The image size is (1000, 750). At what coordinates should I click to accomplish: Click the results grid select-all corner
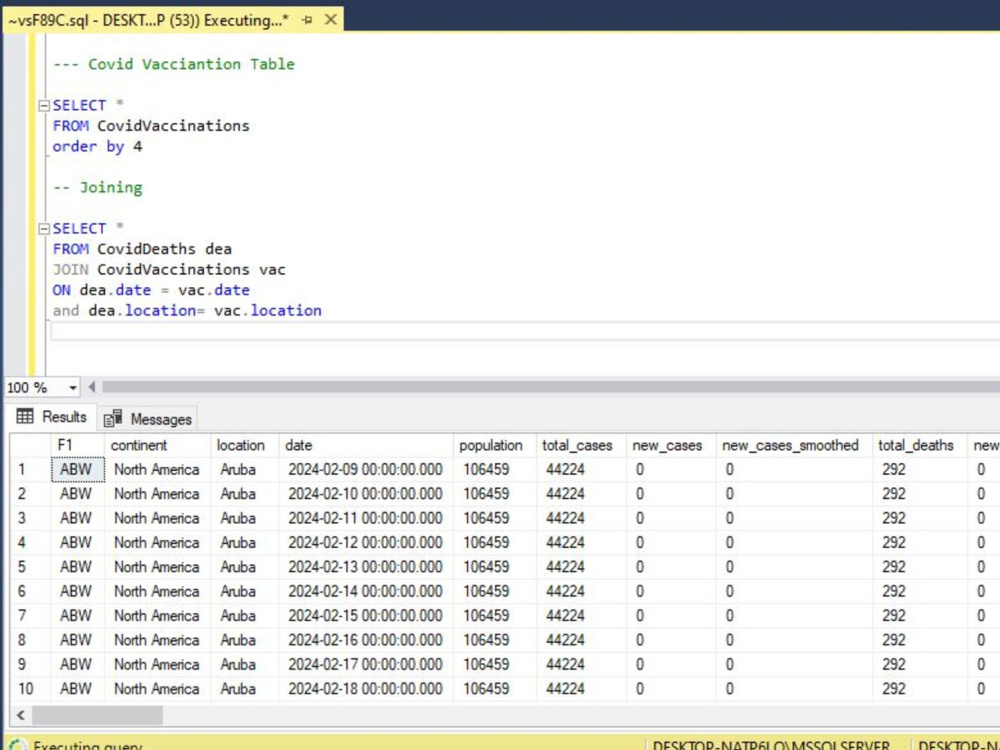[x=30, y=445]
